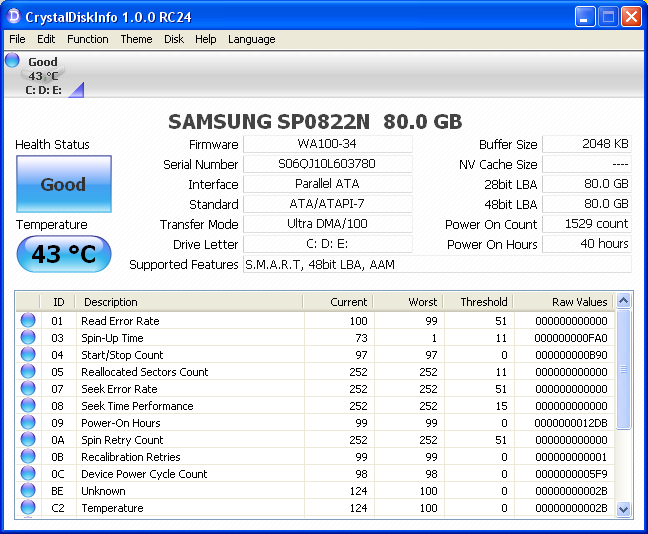Click the Threshold column header
The image size is (648, 534).
pyautogui.click(x=479, y=302)
